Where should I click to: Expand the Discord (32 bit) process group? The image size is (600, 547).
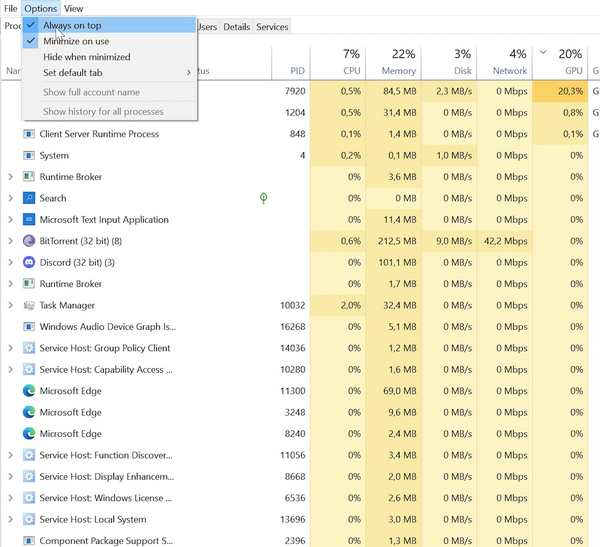click(10, 262)
